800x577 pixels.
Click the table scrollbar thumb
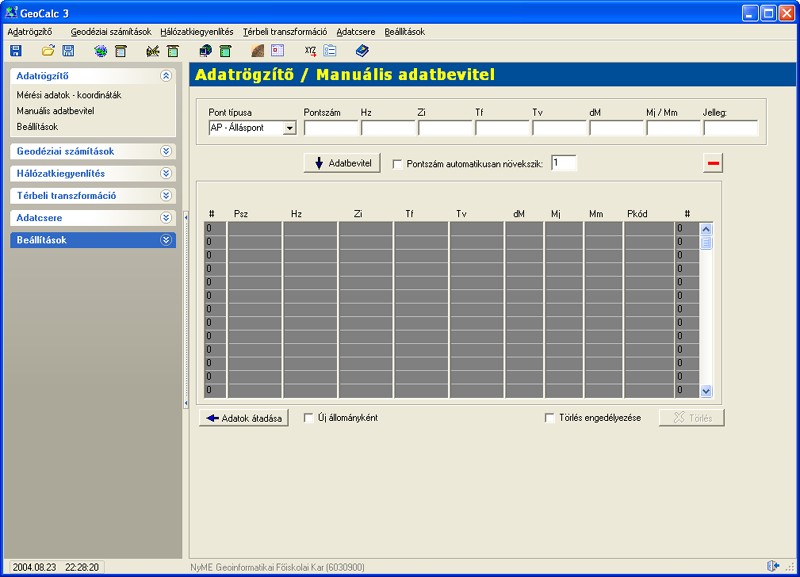coord(706,242)
